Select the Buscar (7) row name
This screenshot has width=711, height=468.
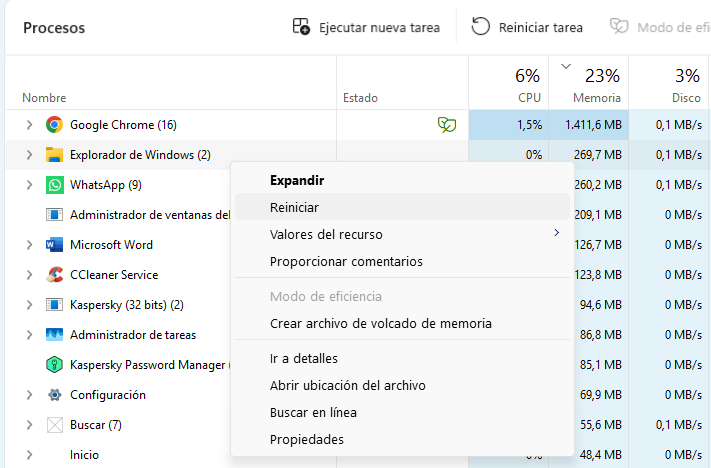96,425
